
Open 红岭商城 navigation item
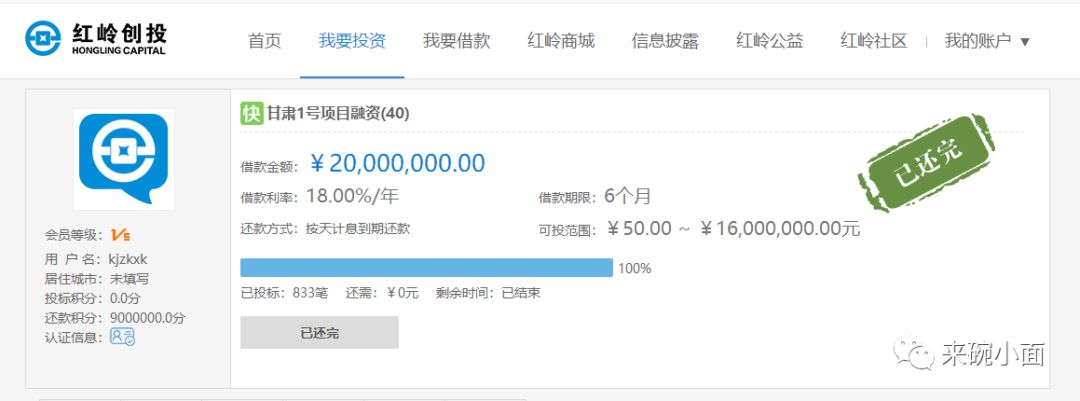pos(561,41)
